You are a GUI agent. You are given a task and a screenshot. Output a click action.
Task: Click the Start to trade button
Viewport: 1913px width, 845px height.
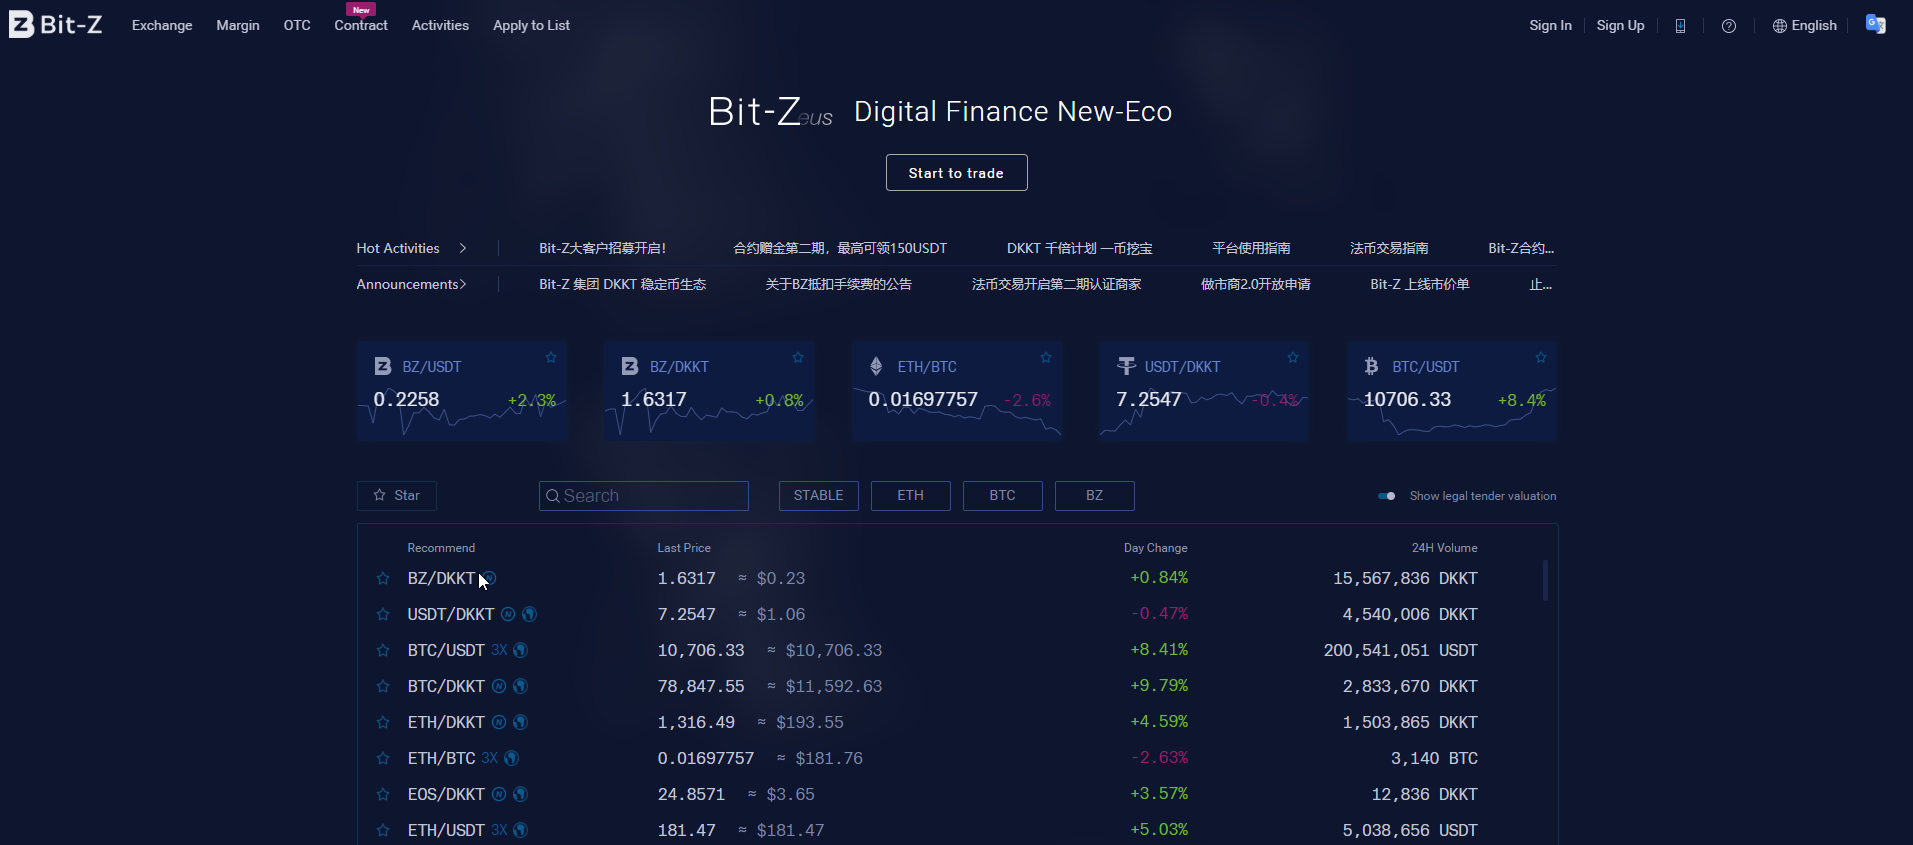(x=957, y=173)
